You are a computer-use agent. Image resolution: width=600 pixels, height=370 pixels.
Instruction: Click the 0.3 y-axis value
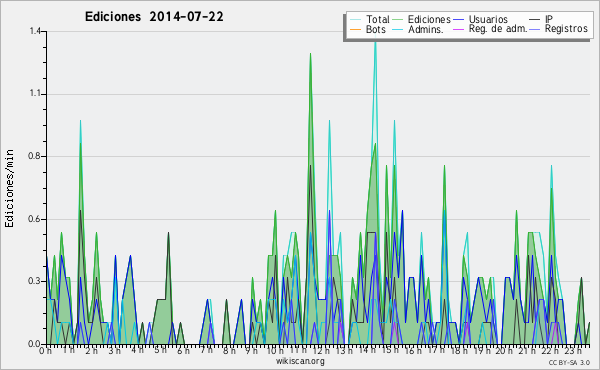coord(35,281)
